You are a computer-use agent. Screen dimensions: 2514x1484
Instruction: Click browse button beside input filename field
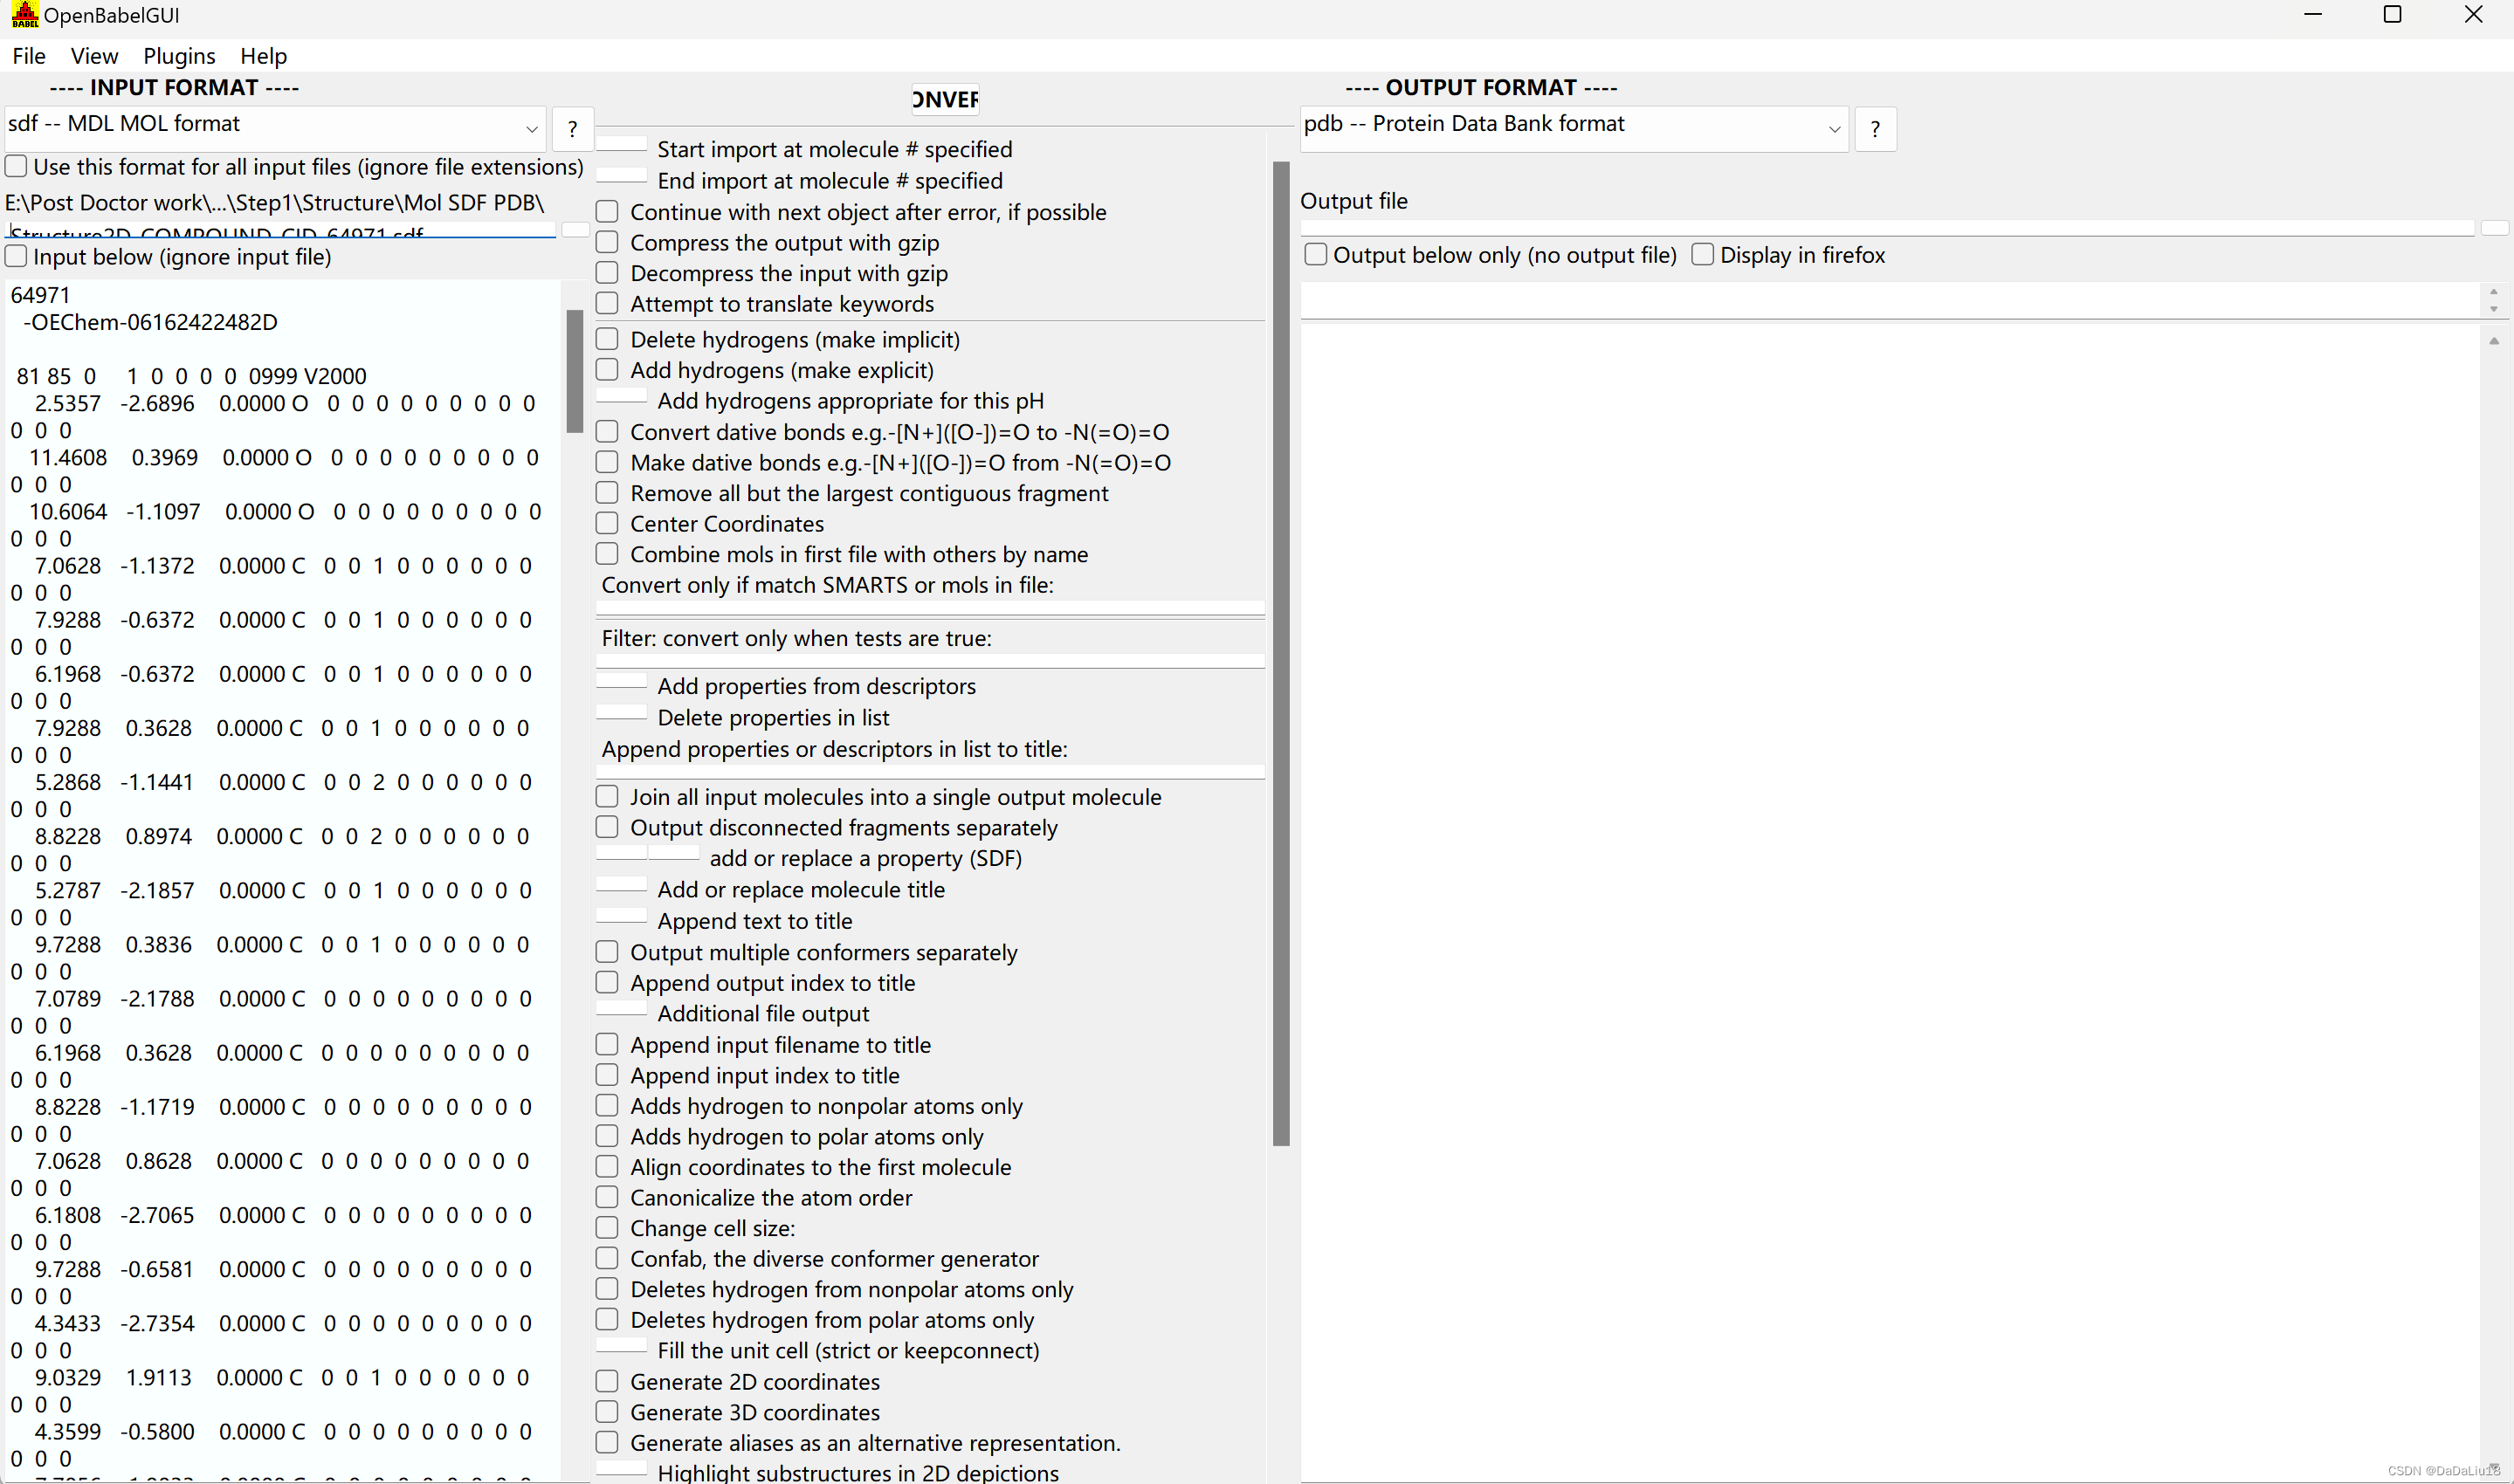pyautogui.click(x=575, y=230)
